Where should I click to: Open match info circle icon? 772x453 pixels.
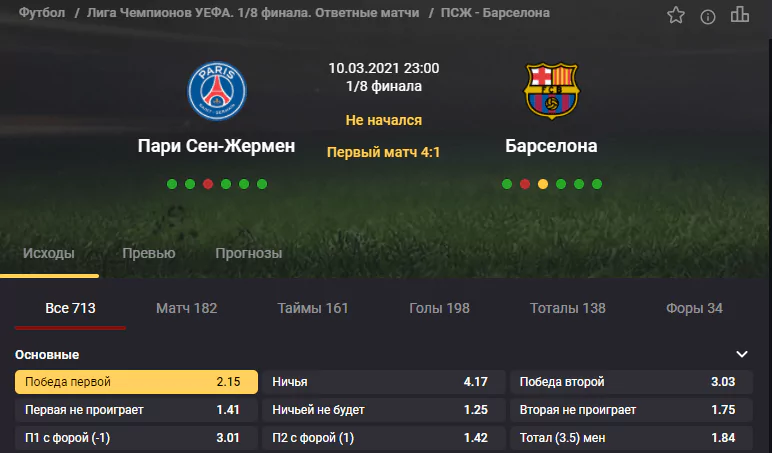(708, 17)
